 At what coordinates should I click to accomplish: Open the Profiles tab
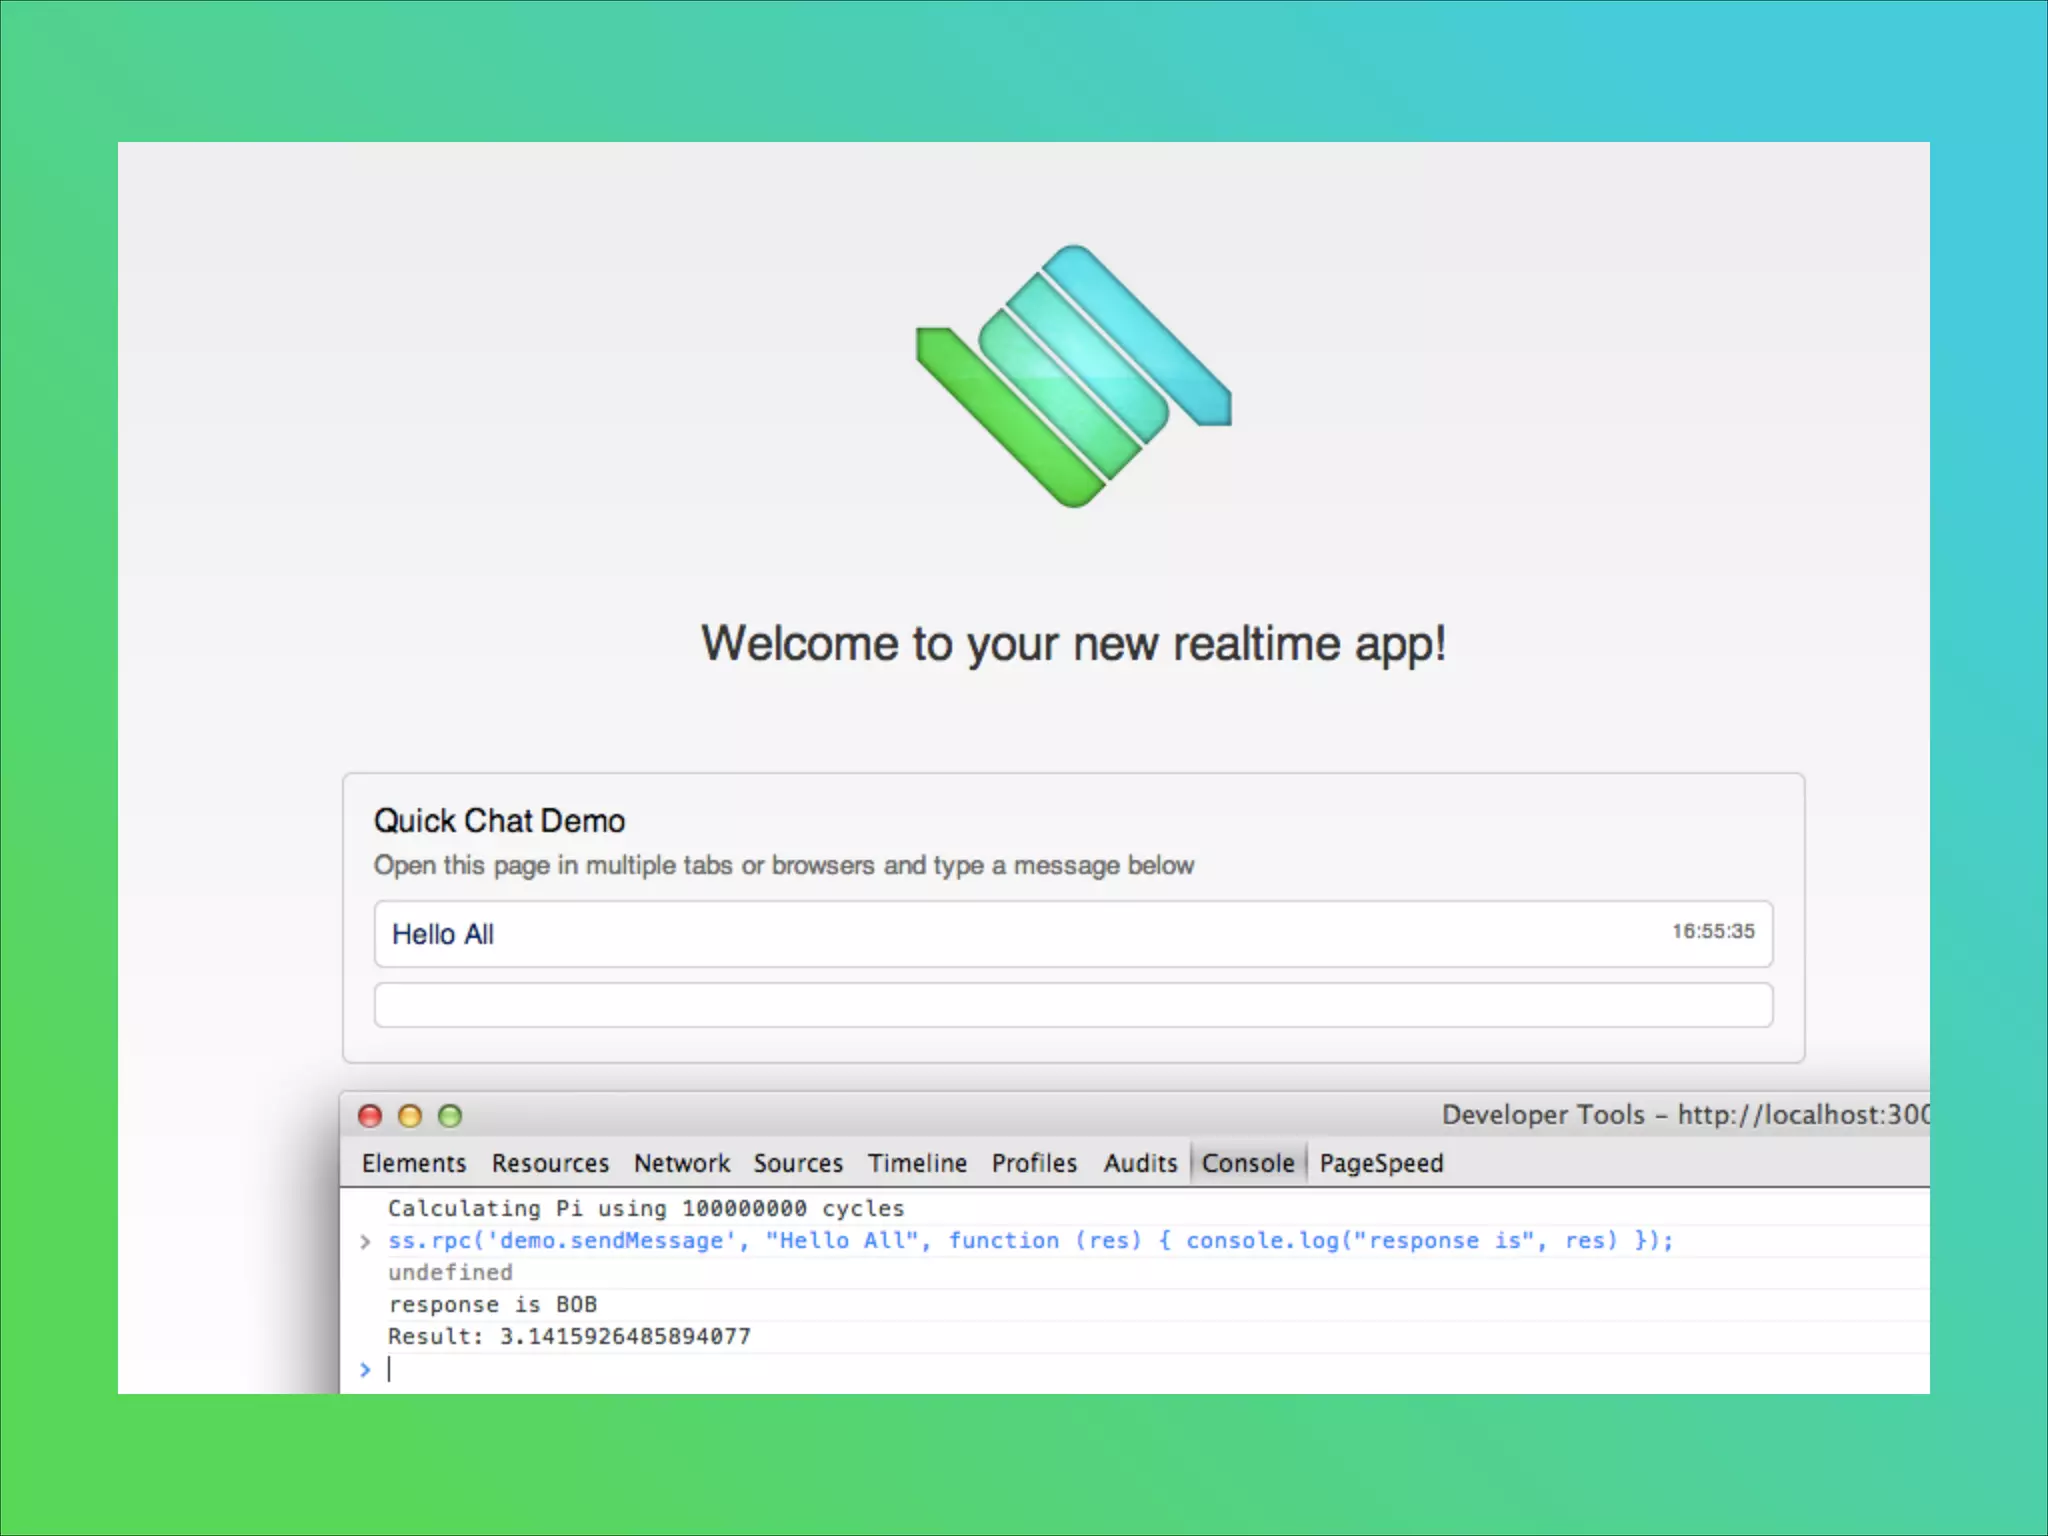click(x=1034, y=1163)
